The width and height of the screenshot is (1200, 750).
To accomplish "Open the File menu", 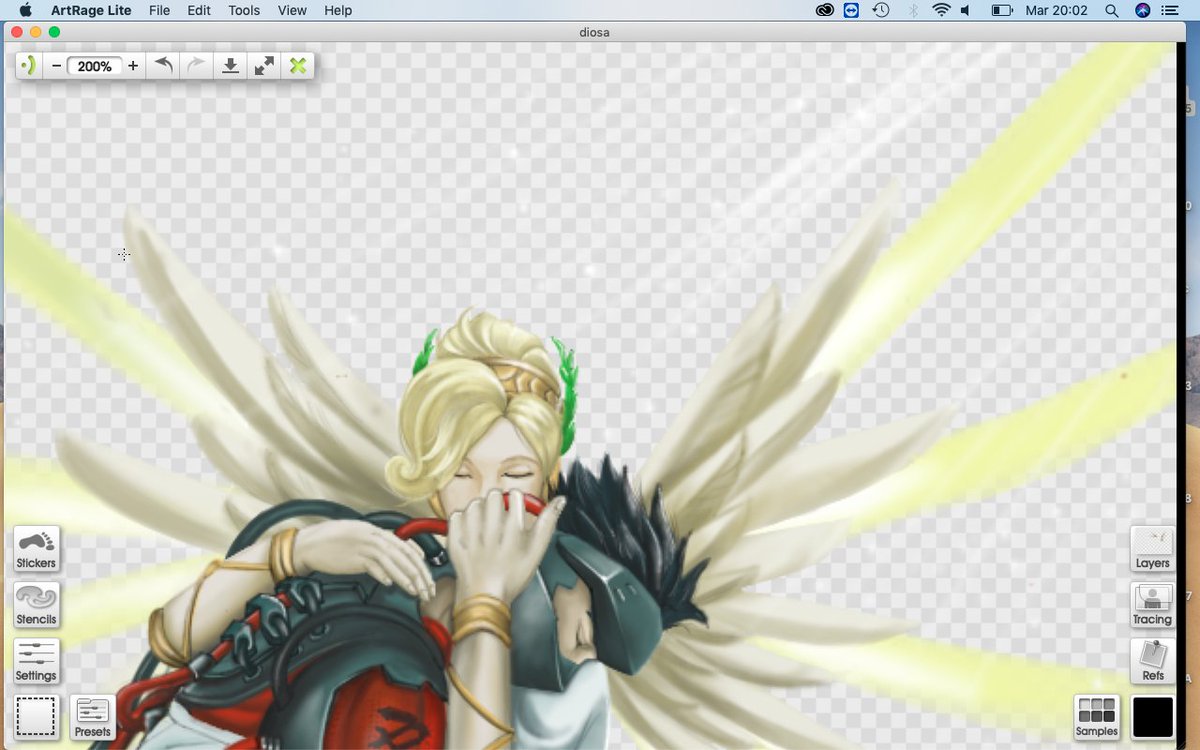I will [x=159, y=10].
